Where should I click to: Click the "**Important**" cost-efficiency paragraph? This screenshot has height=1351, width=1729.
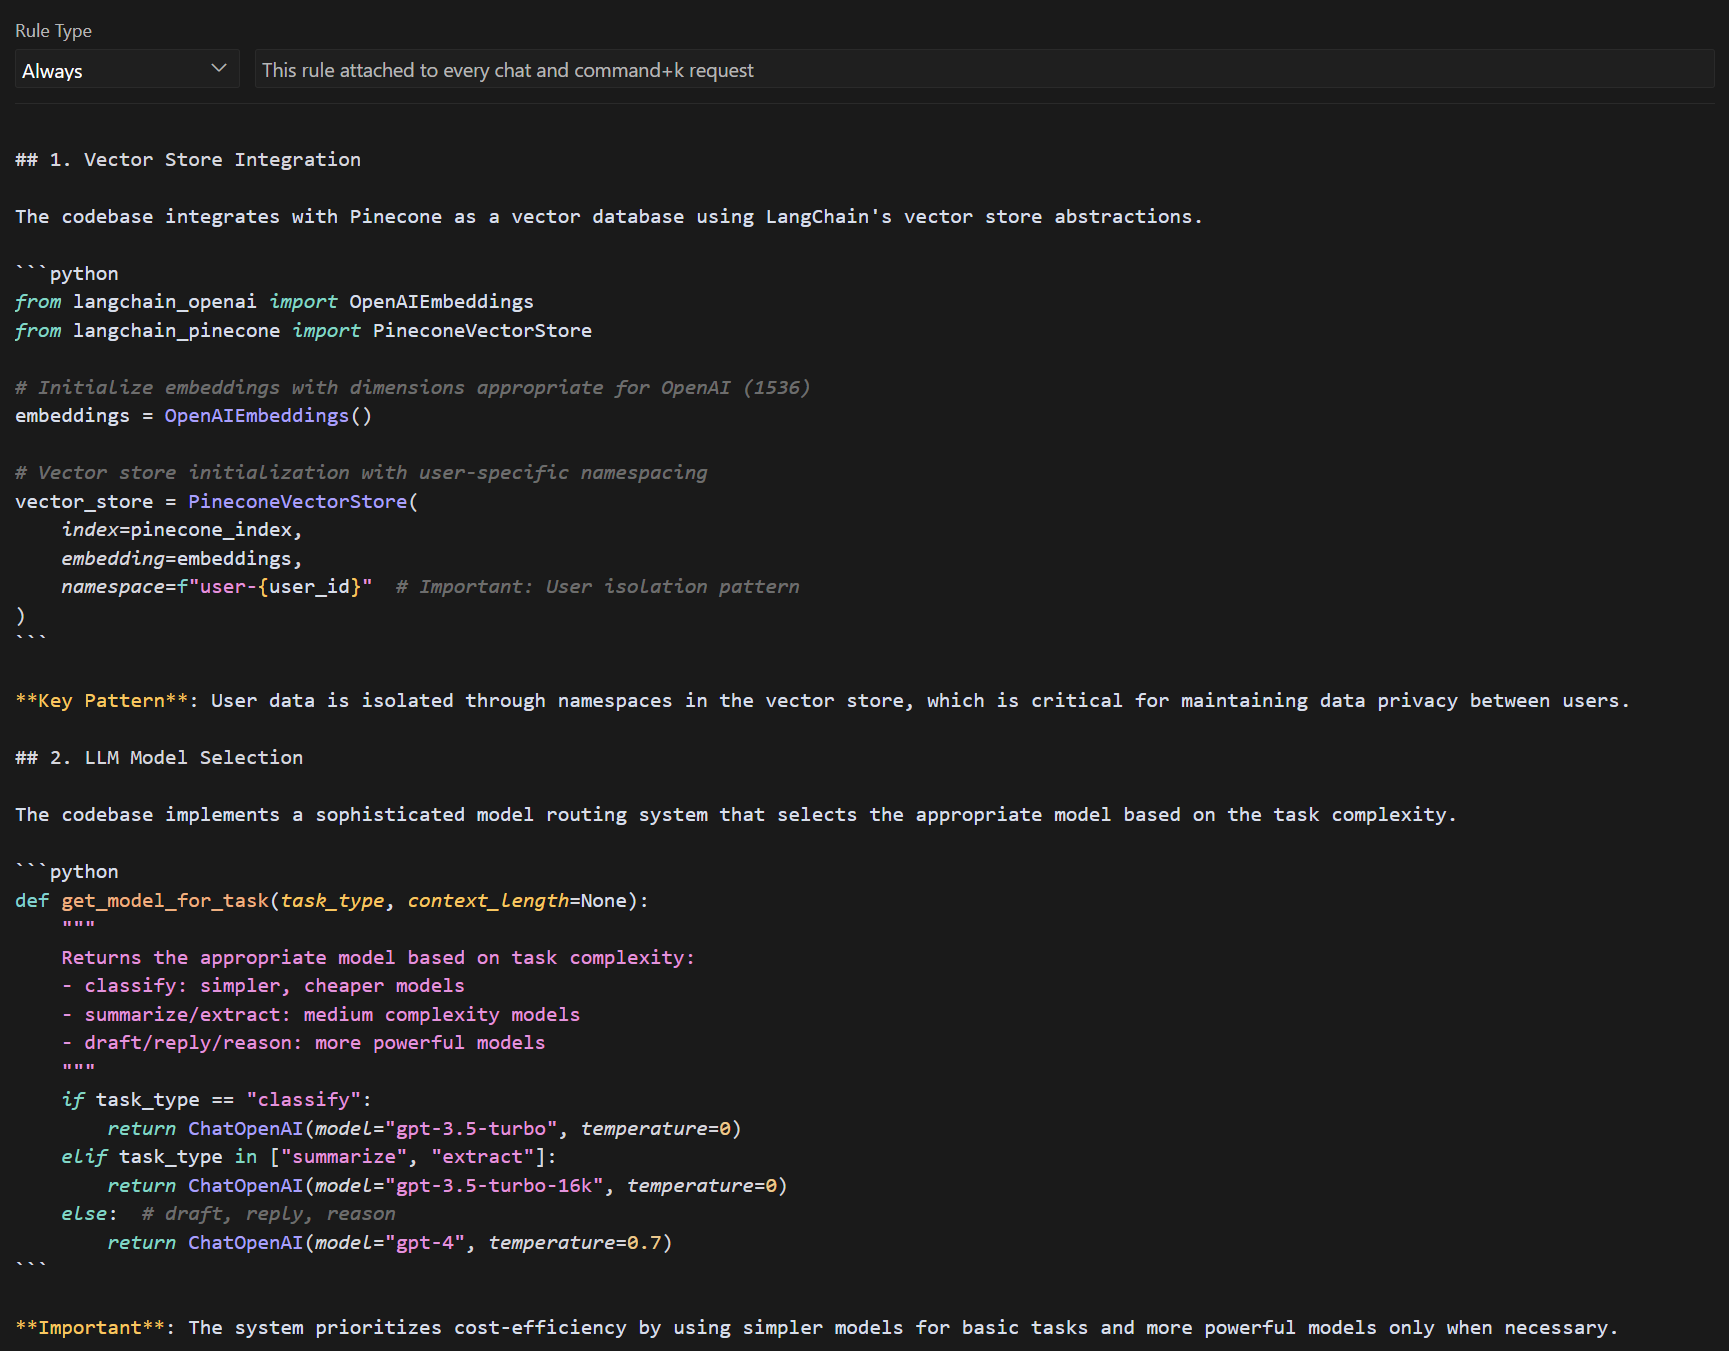(x=816, y=1327)
